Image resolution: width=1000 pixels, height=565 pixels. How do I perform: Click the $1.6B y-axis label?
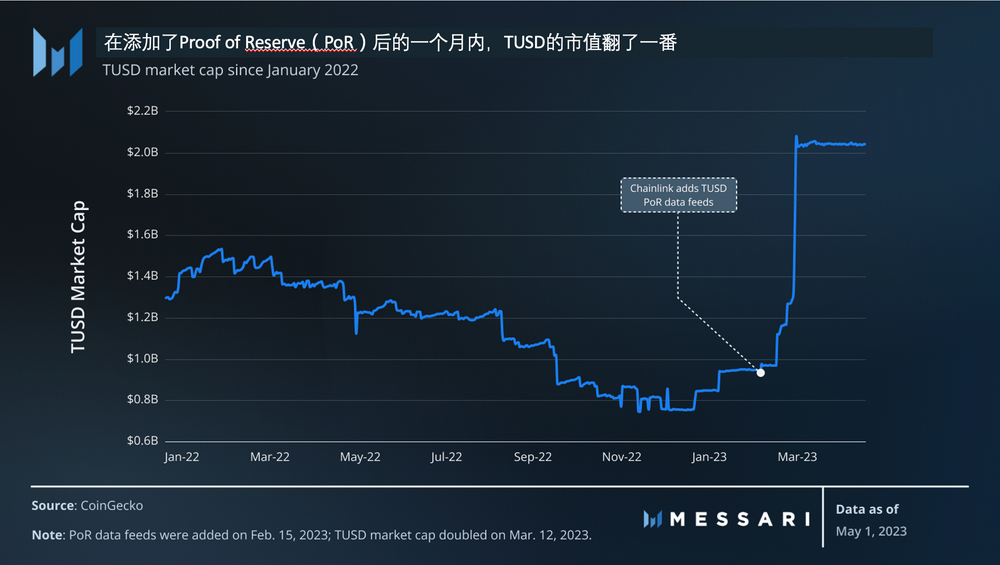(141, 234)
